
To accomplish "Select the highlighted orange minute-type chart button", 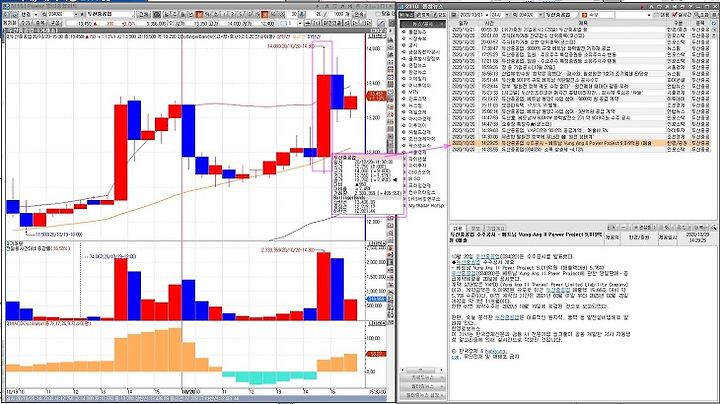I will click(199, 15).
